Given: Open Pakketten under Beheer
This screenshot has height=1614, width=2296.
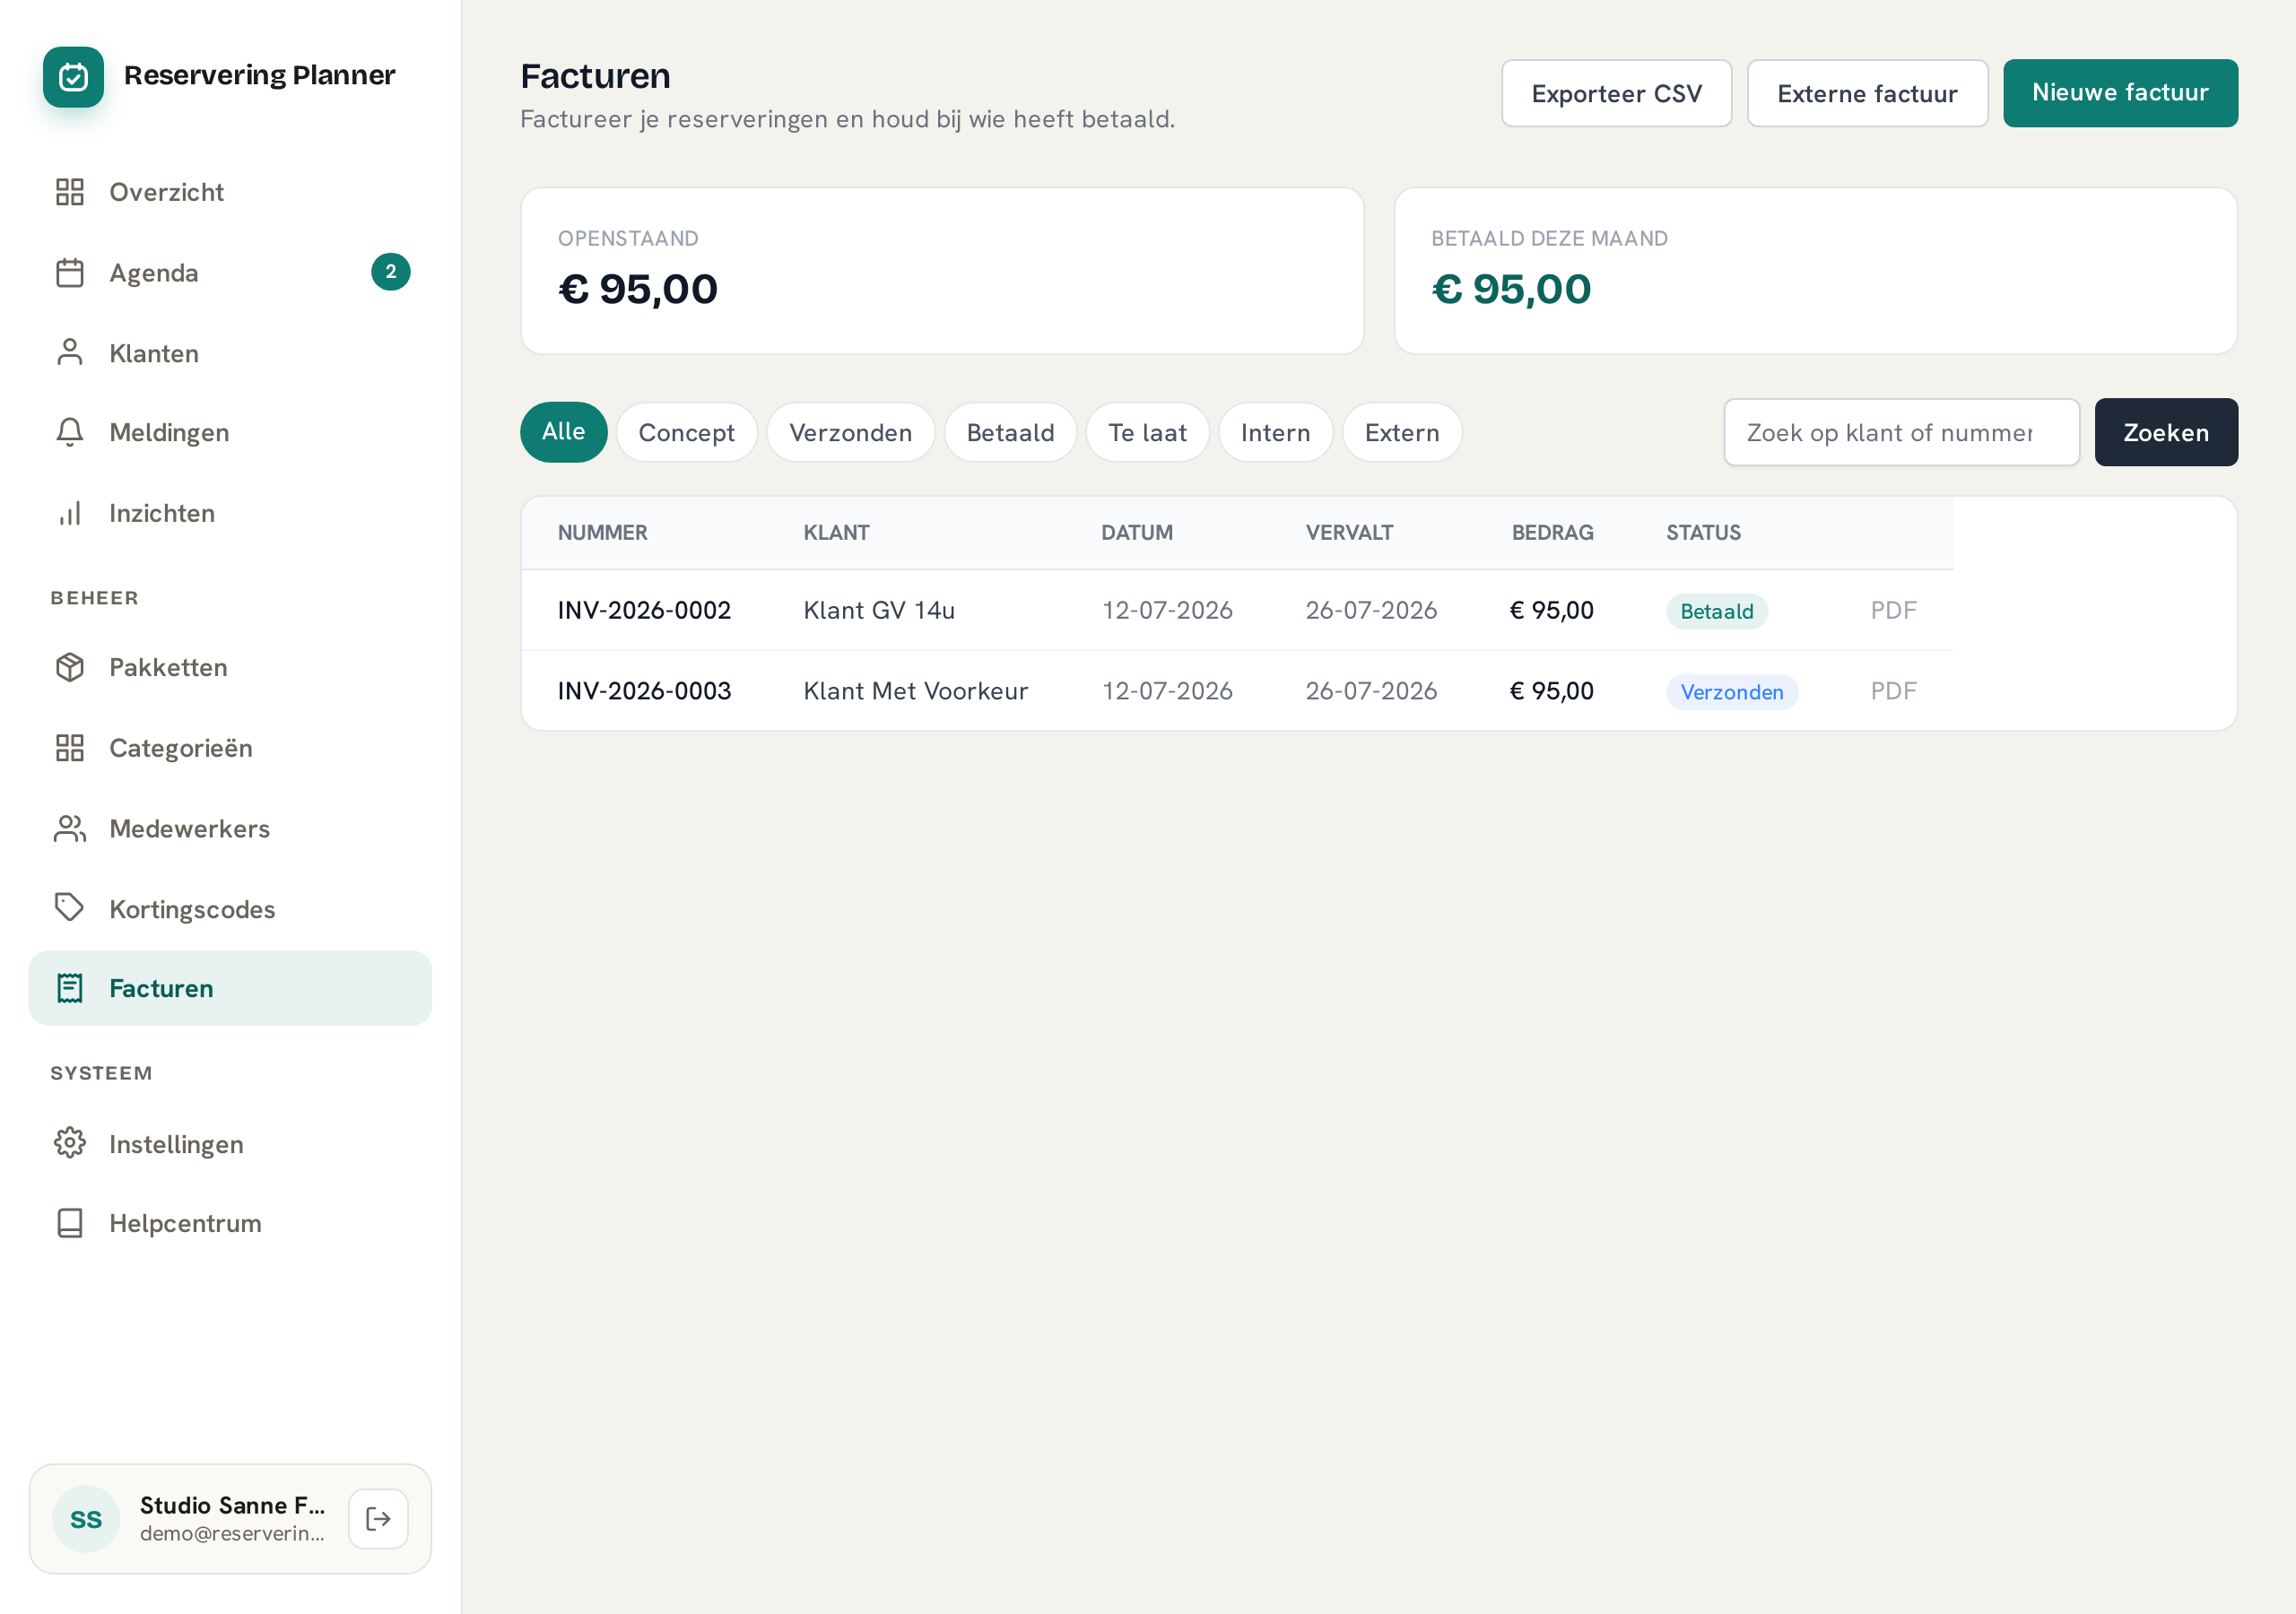Looking at the screenshot, I should coord(230,667).
